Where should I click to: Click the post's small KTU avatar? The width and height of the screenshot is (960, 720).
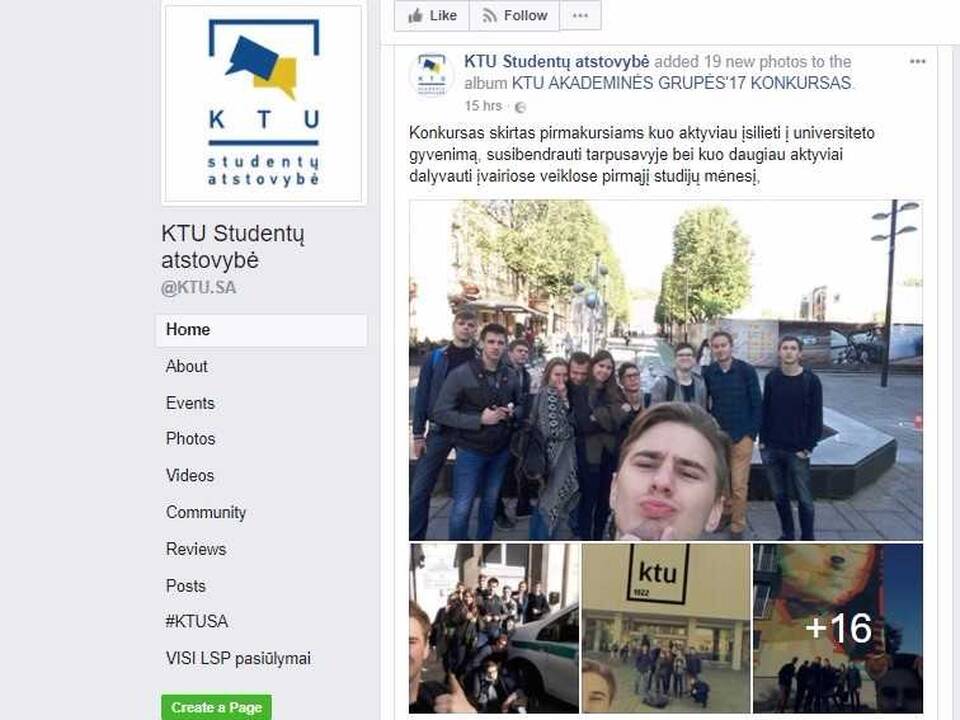pos(432,75)
